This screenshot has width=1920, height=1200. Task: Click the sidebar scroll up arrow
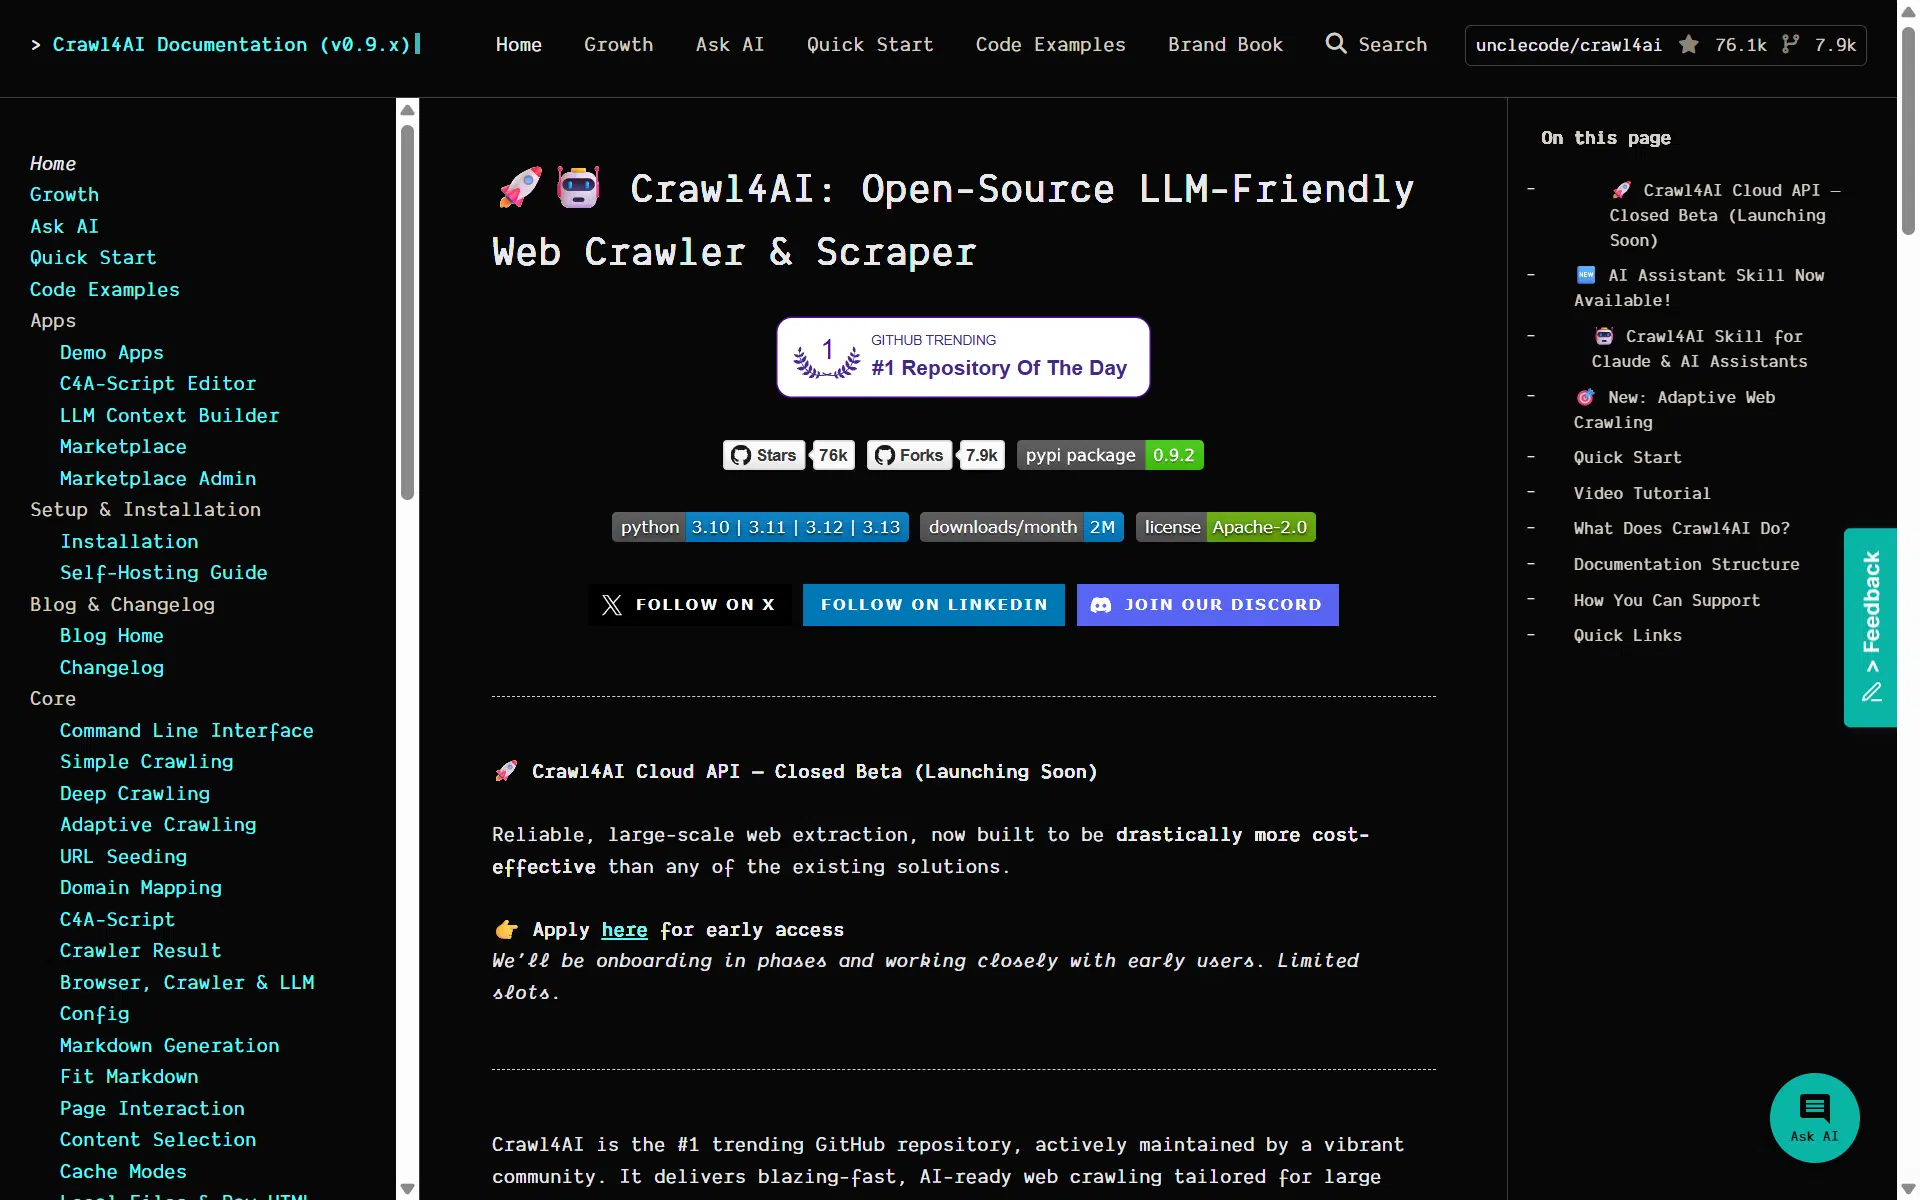click(407, 109)
